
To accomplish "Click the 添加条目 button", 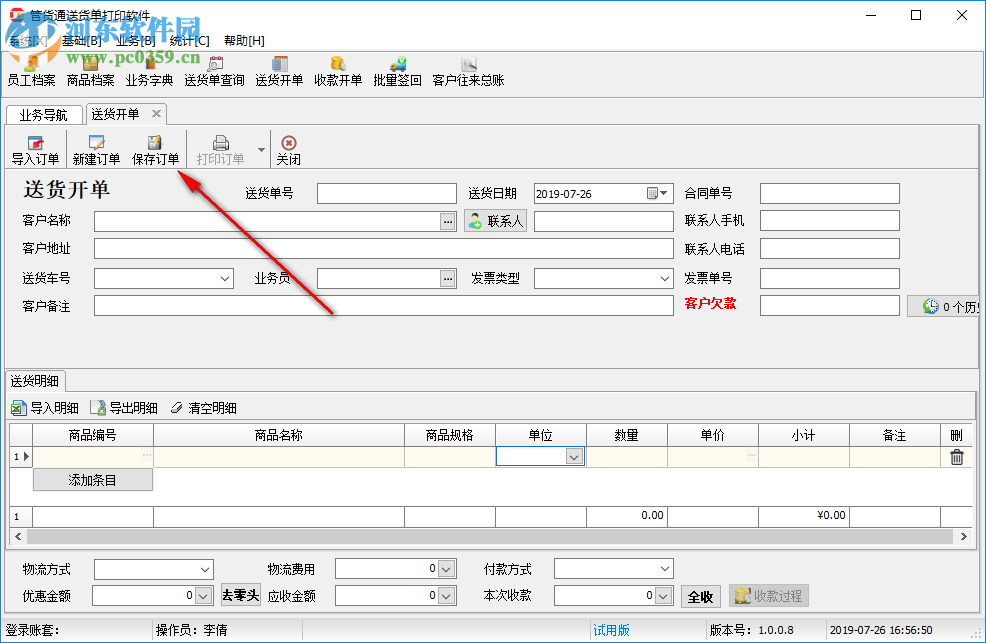I will 92,480.
